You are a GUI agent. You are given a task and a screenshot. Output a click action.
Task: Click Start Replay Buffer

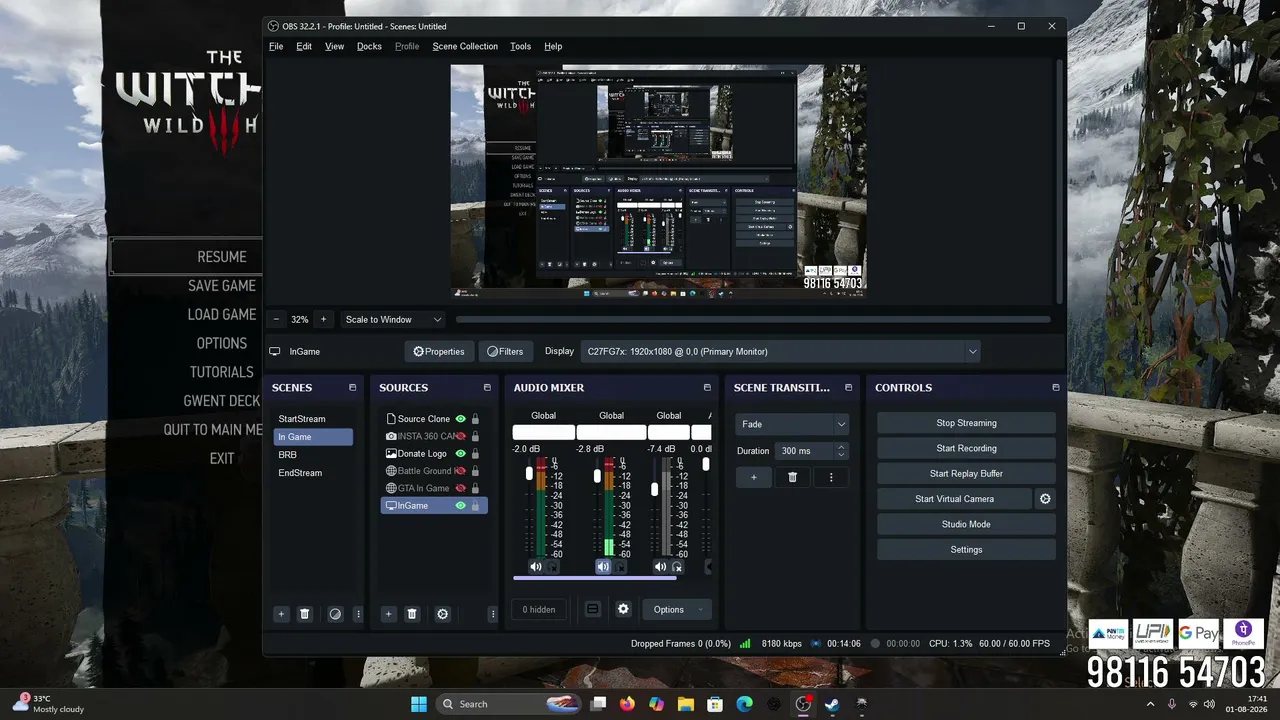[966, 474]
